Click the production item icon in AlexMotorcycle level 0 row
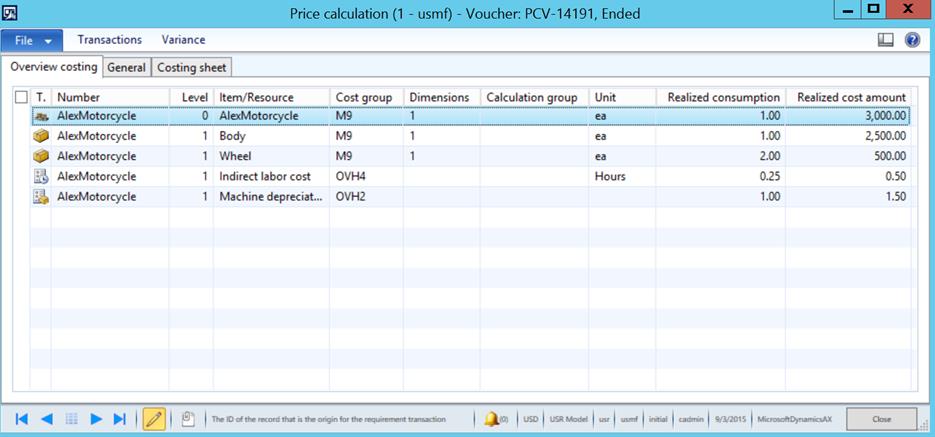 pos(41,116)
